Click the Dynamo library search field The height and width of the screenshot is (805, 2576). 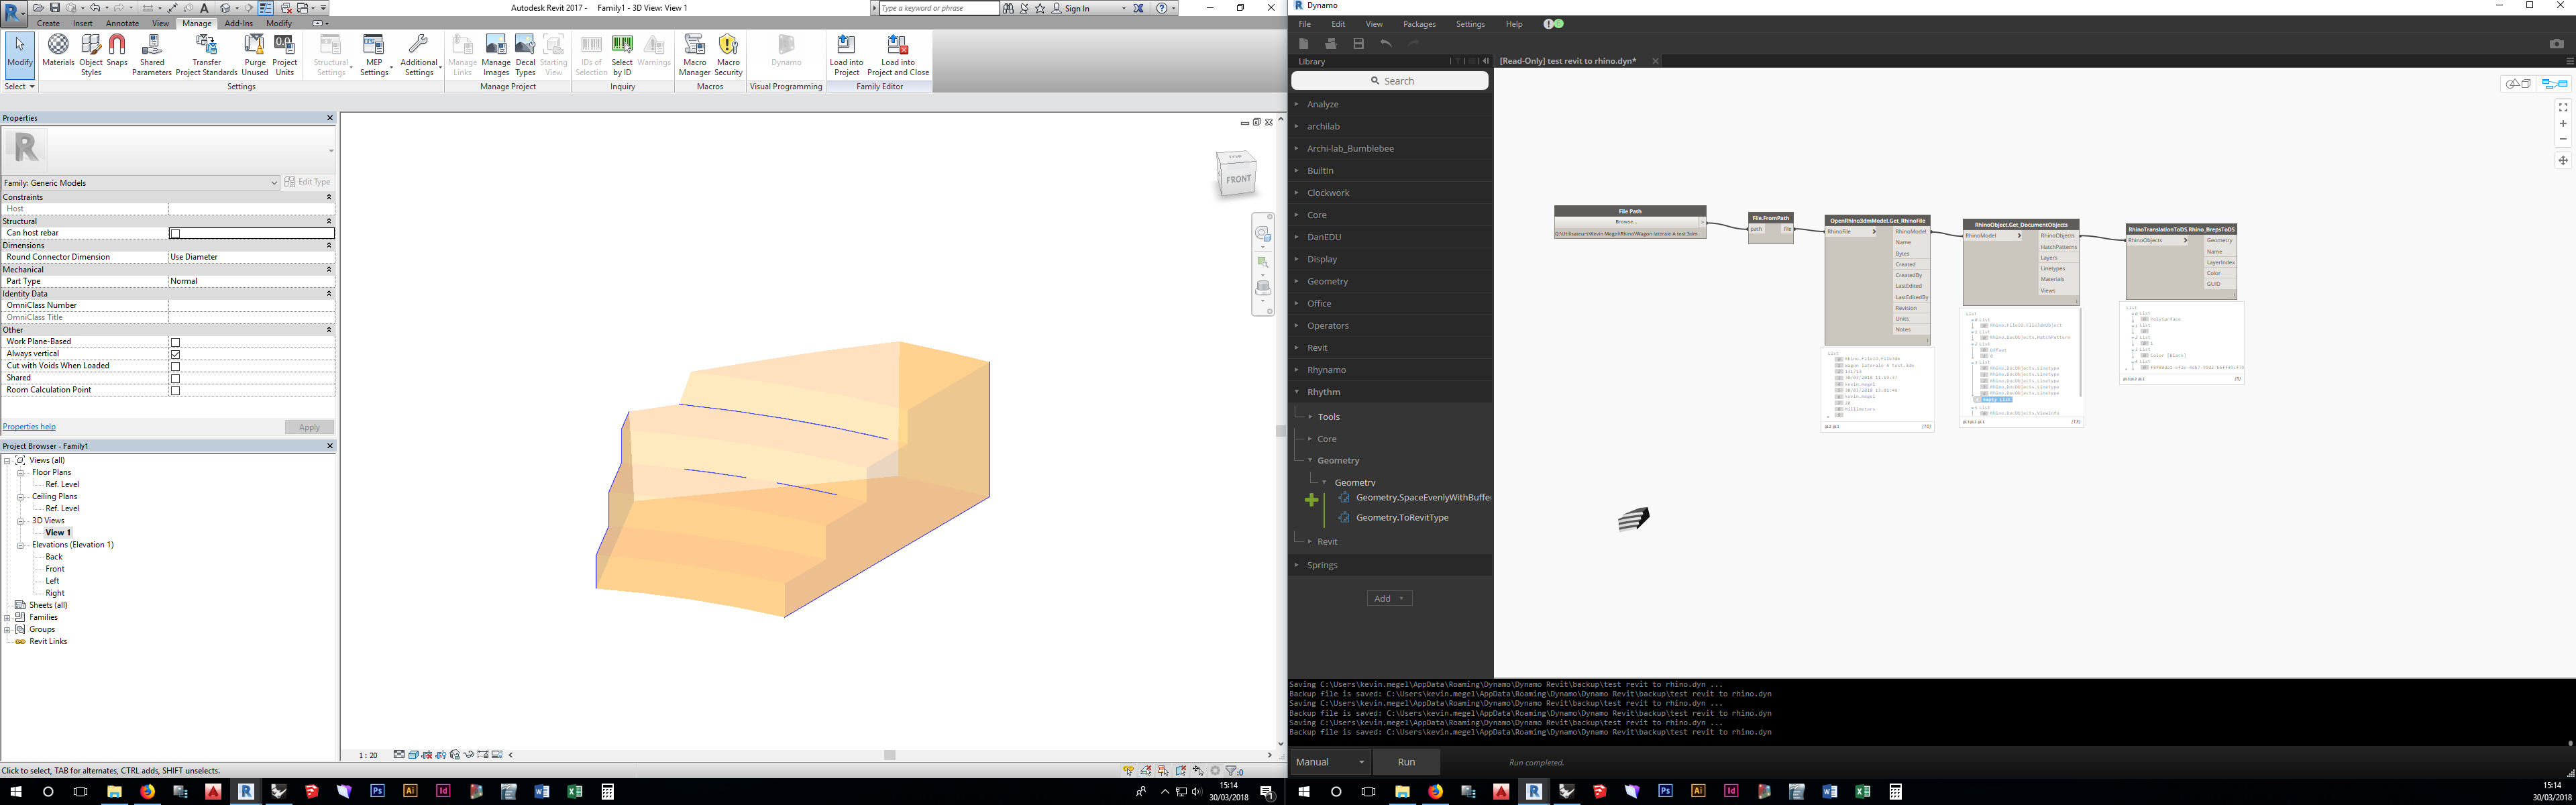(x=1390, y=81)
